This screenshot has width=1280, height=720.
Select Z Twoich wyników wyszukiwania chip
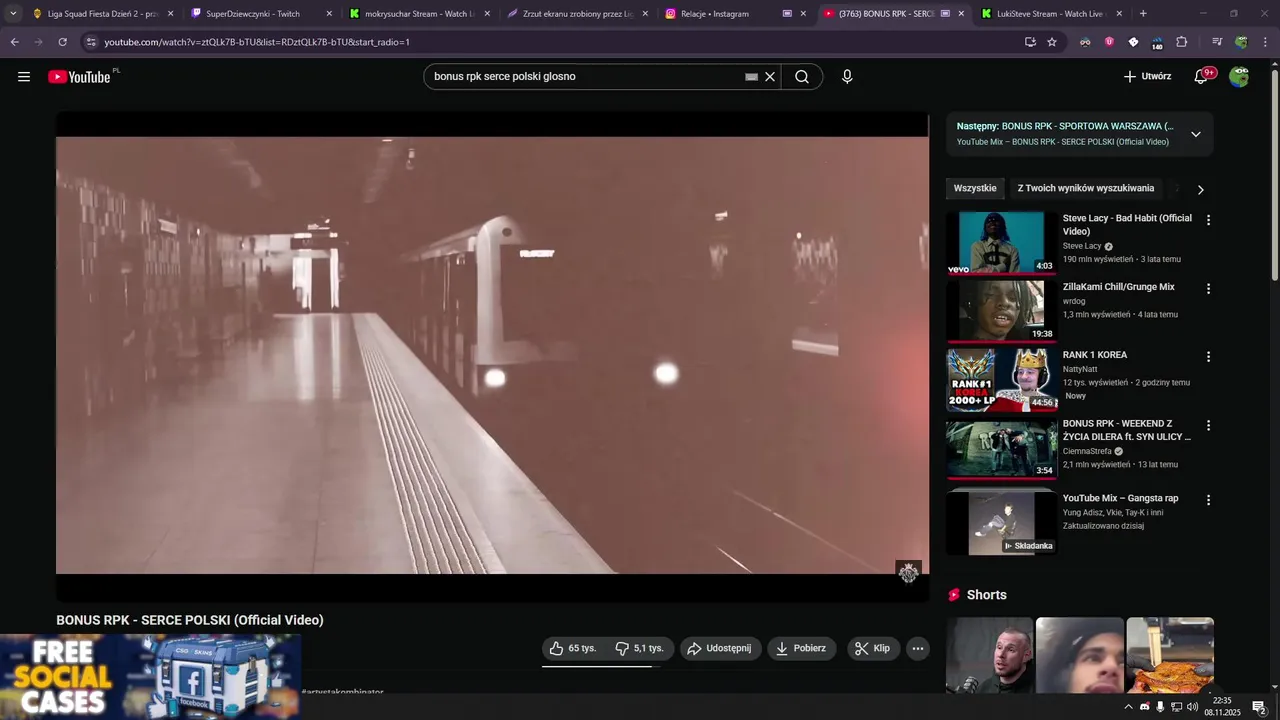(1086, 188)
